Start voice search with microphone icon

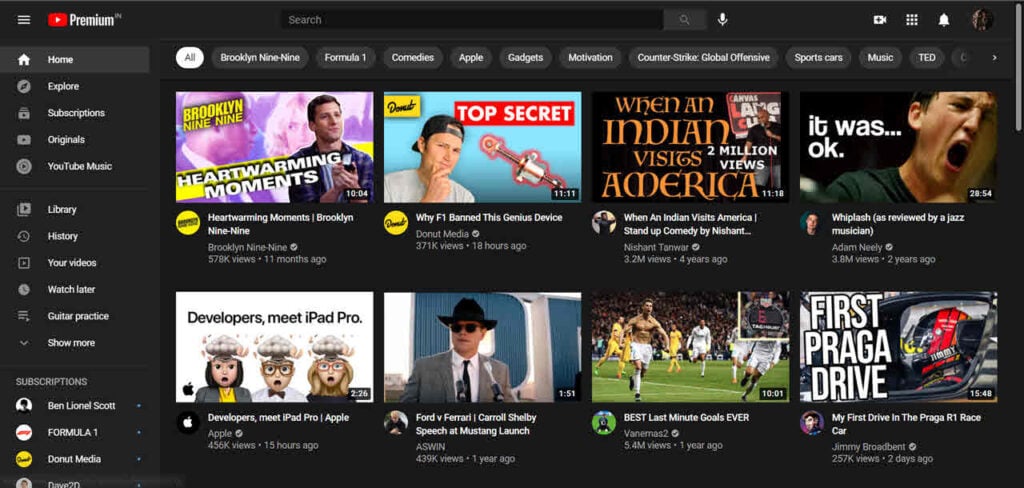click(x=722, y=20)
